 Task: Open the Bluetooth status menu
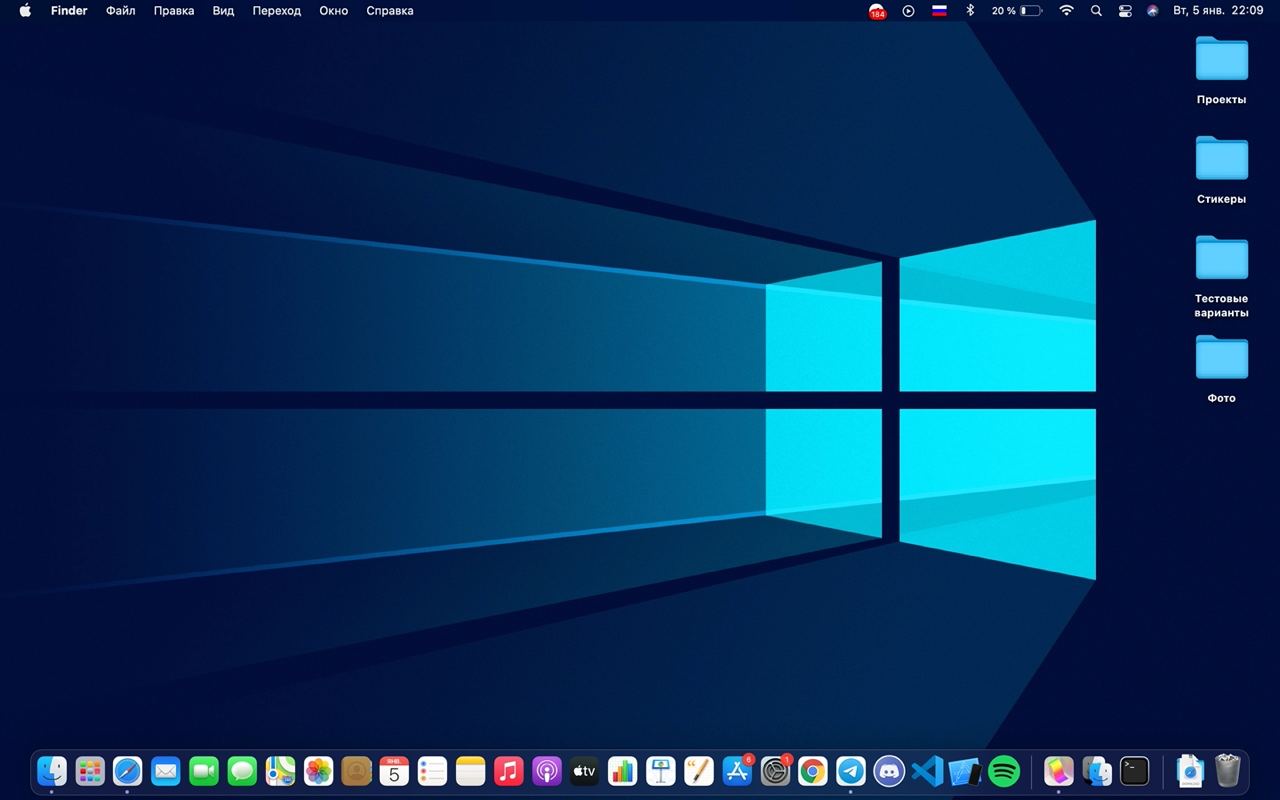pyautogui.click(x=969, y=11)
